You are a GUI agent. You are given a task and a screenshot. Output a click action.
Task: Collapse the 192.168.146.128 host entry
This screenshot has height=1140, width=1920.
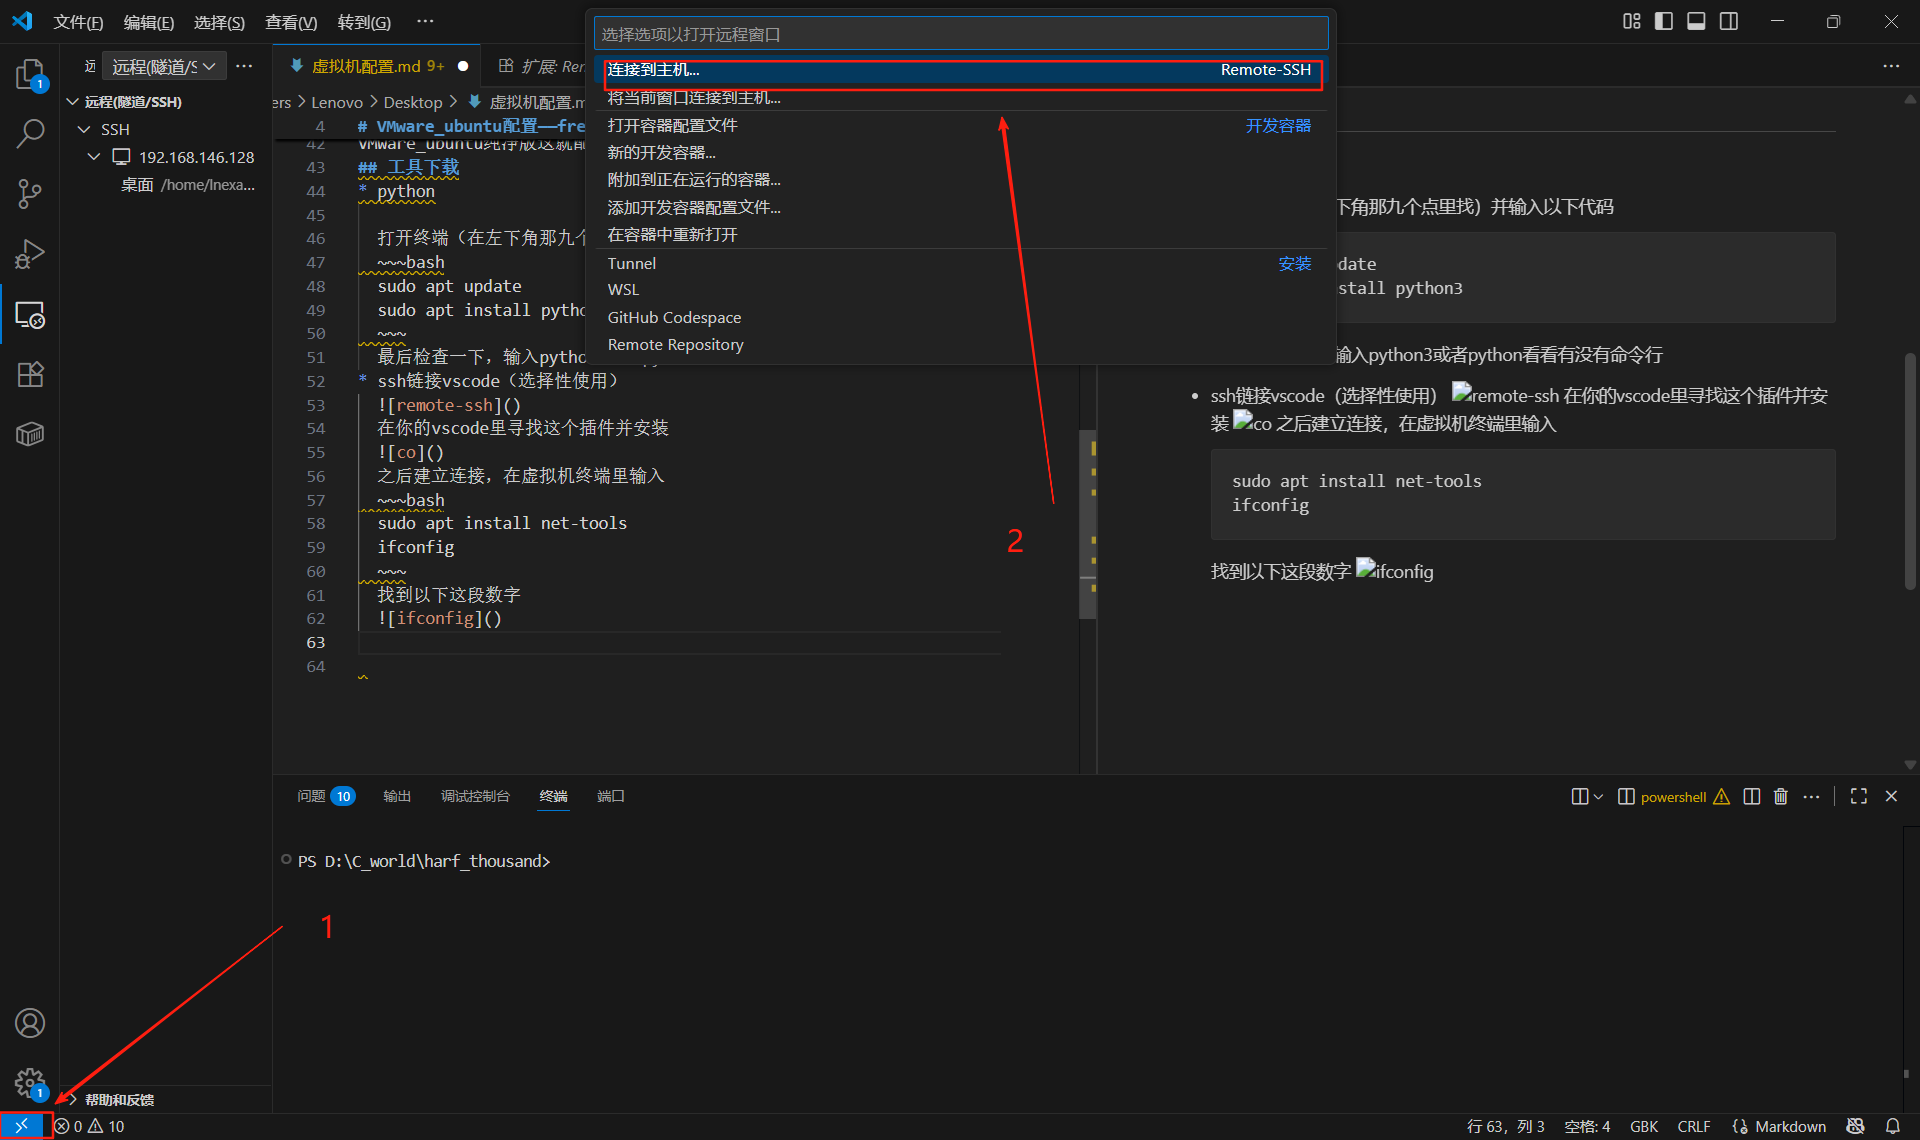(94, 157)
